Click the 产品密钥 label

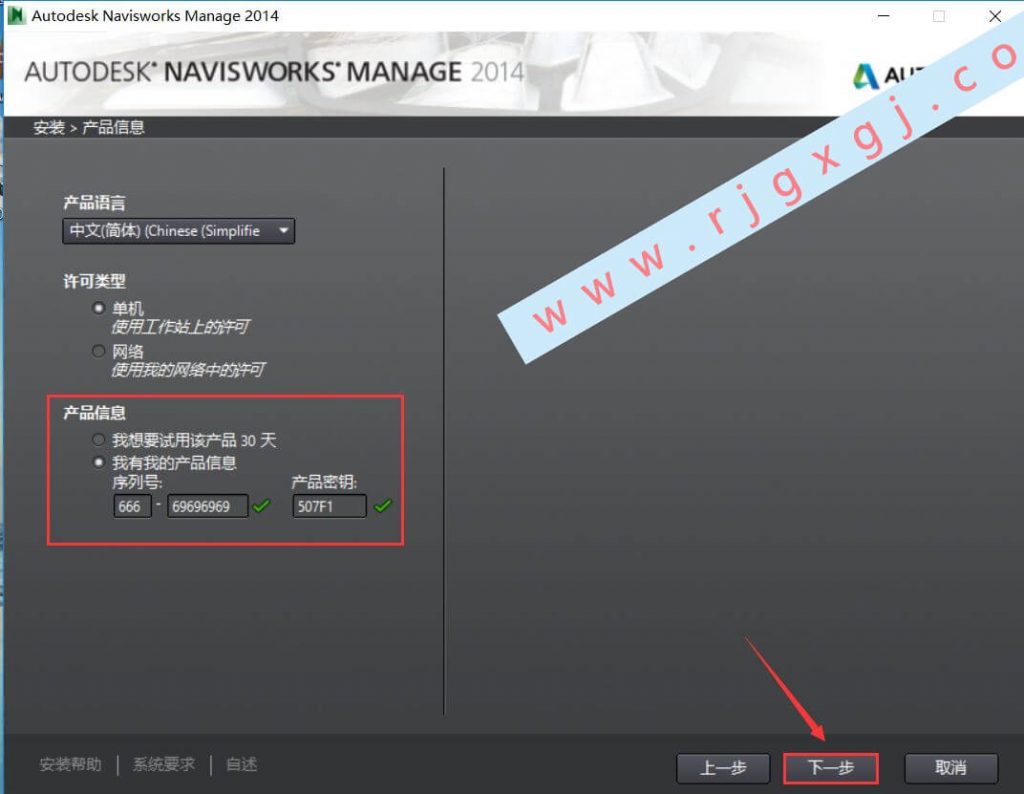point(324,483)
